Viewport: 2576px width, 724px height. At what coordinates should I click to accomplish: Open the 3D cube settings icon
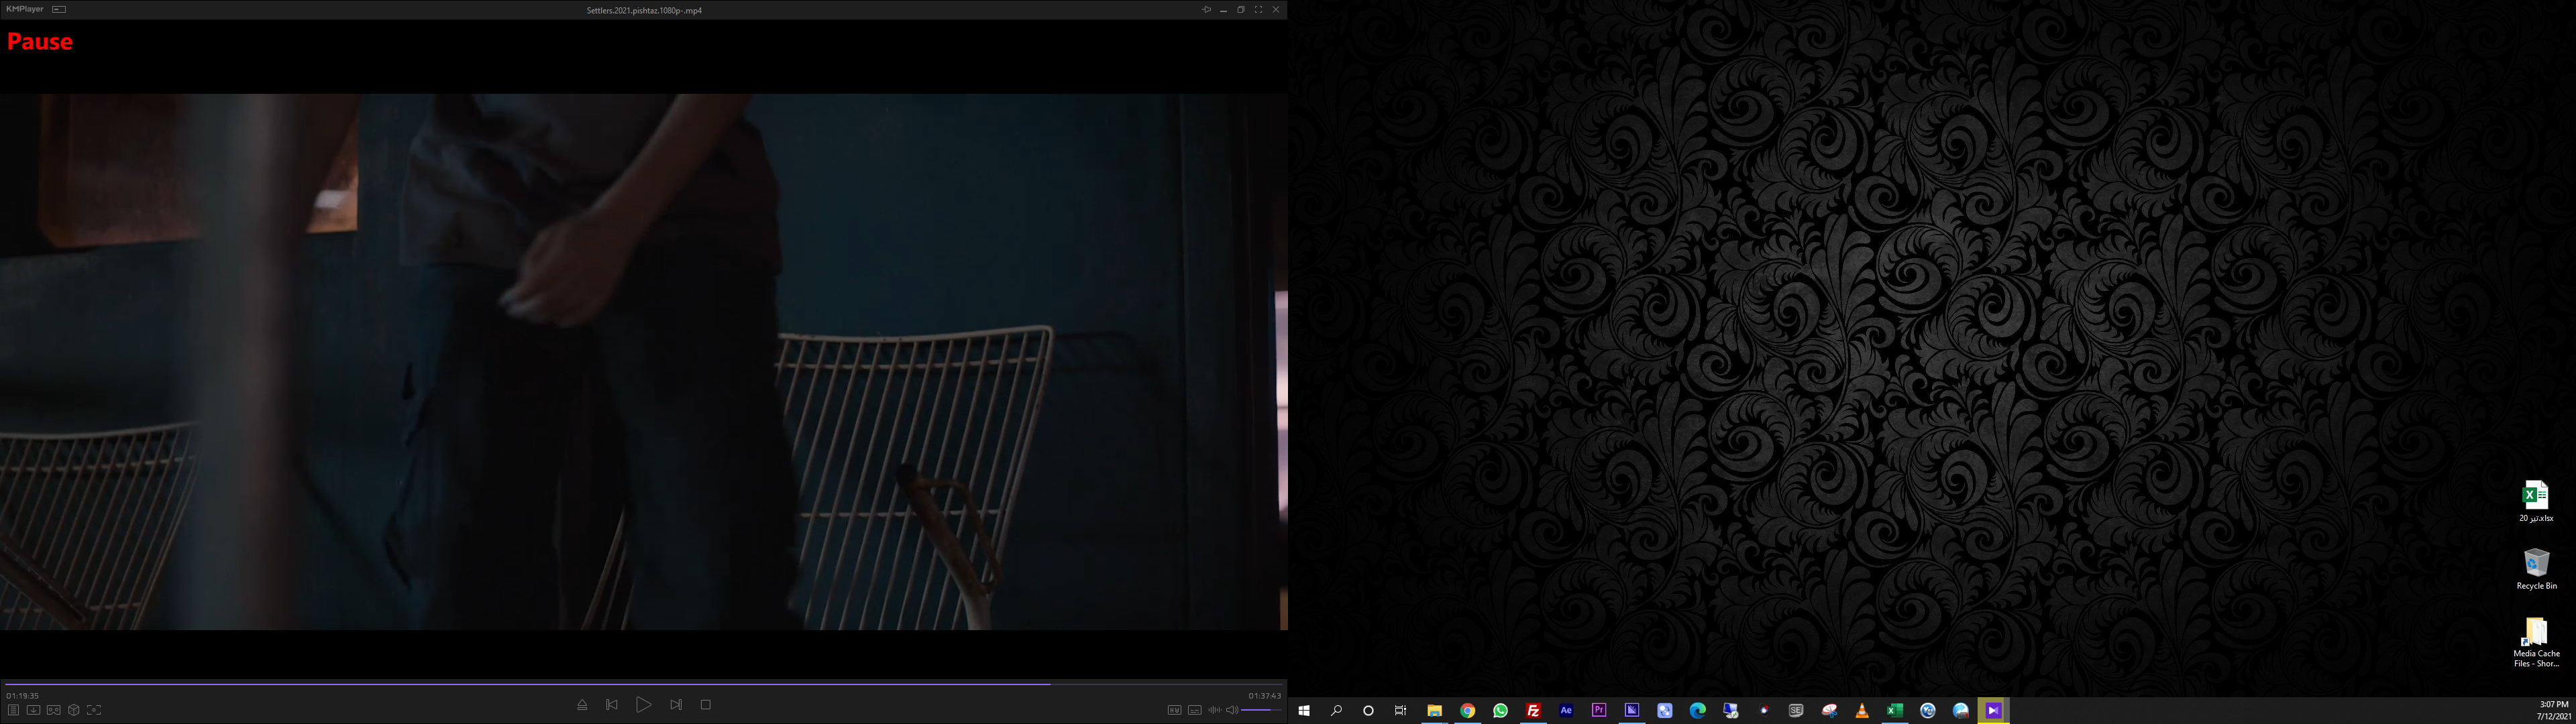pos(74,710)
